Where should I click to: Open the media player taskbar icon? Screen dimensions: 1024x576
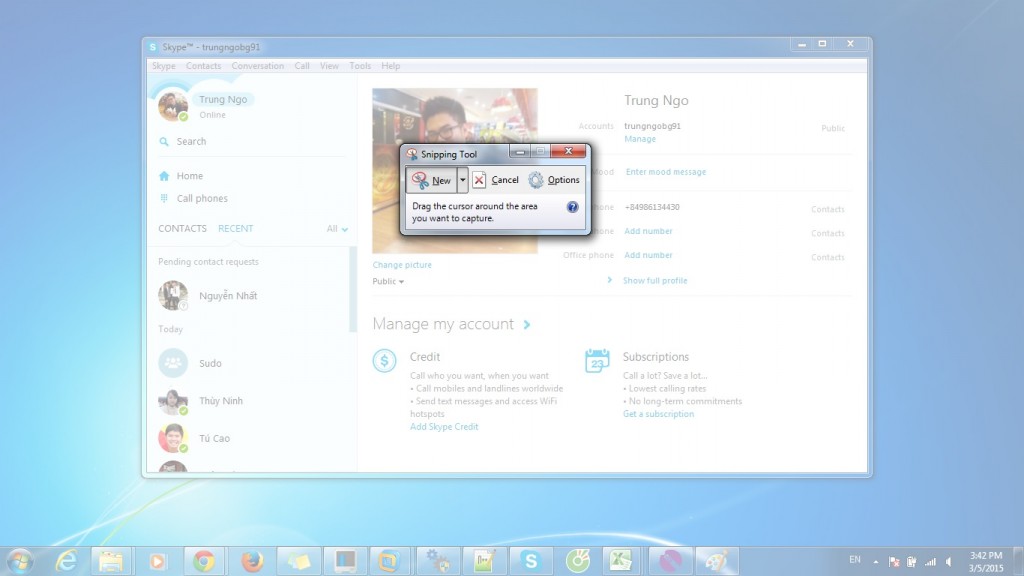pos(157,561)
